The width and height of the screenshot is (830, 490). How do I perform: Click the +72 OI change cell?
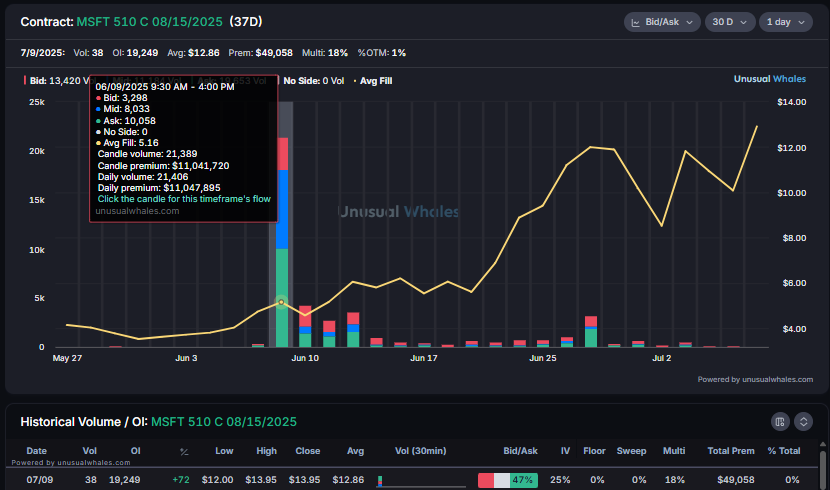click(x=181, y=480)
